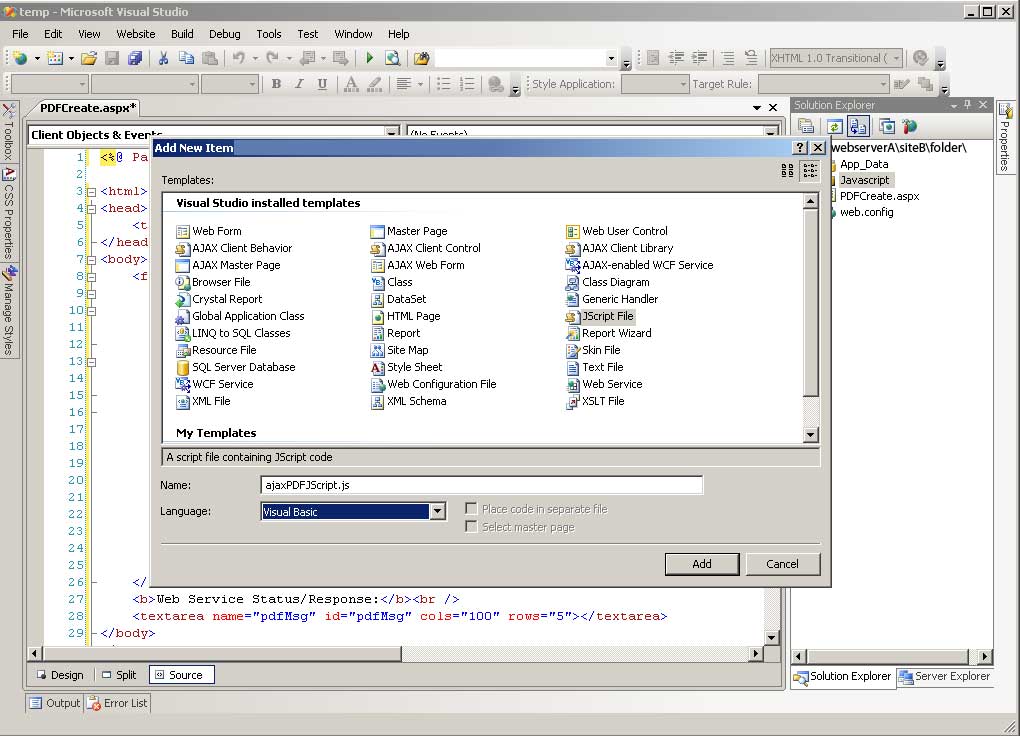This screenshot has width=1020, height=736.
Task: Open the Manage Styles side tab
Action: 8,310
